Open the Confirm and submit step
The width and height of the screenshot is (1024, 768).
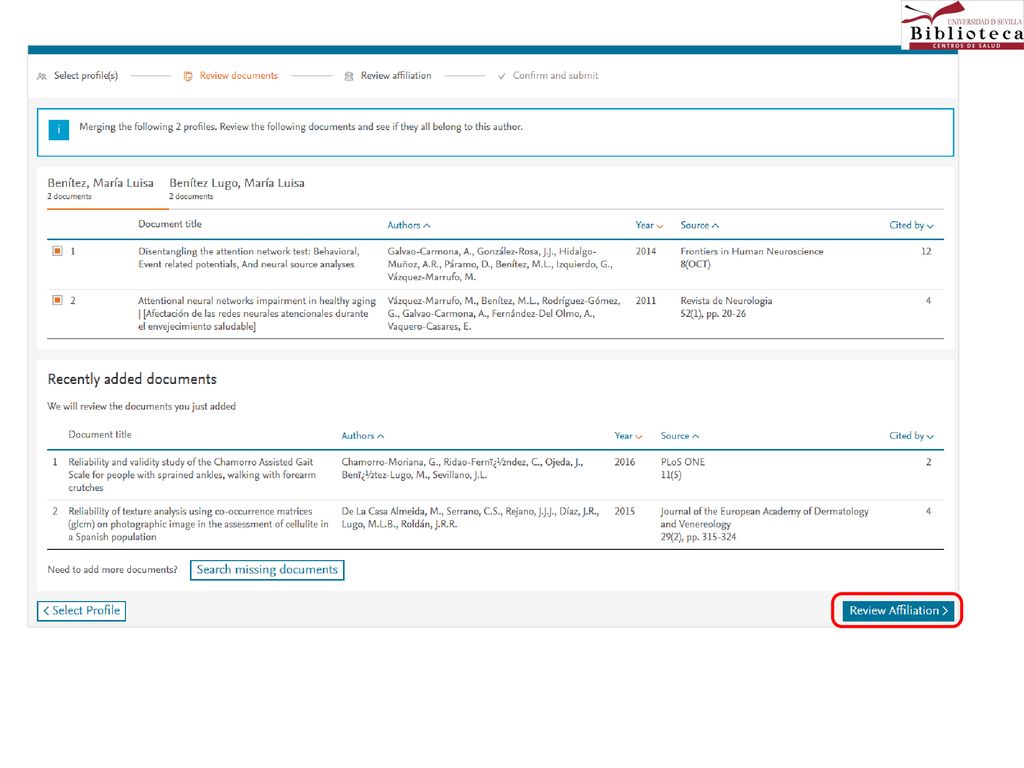point(555,76)
